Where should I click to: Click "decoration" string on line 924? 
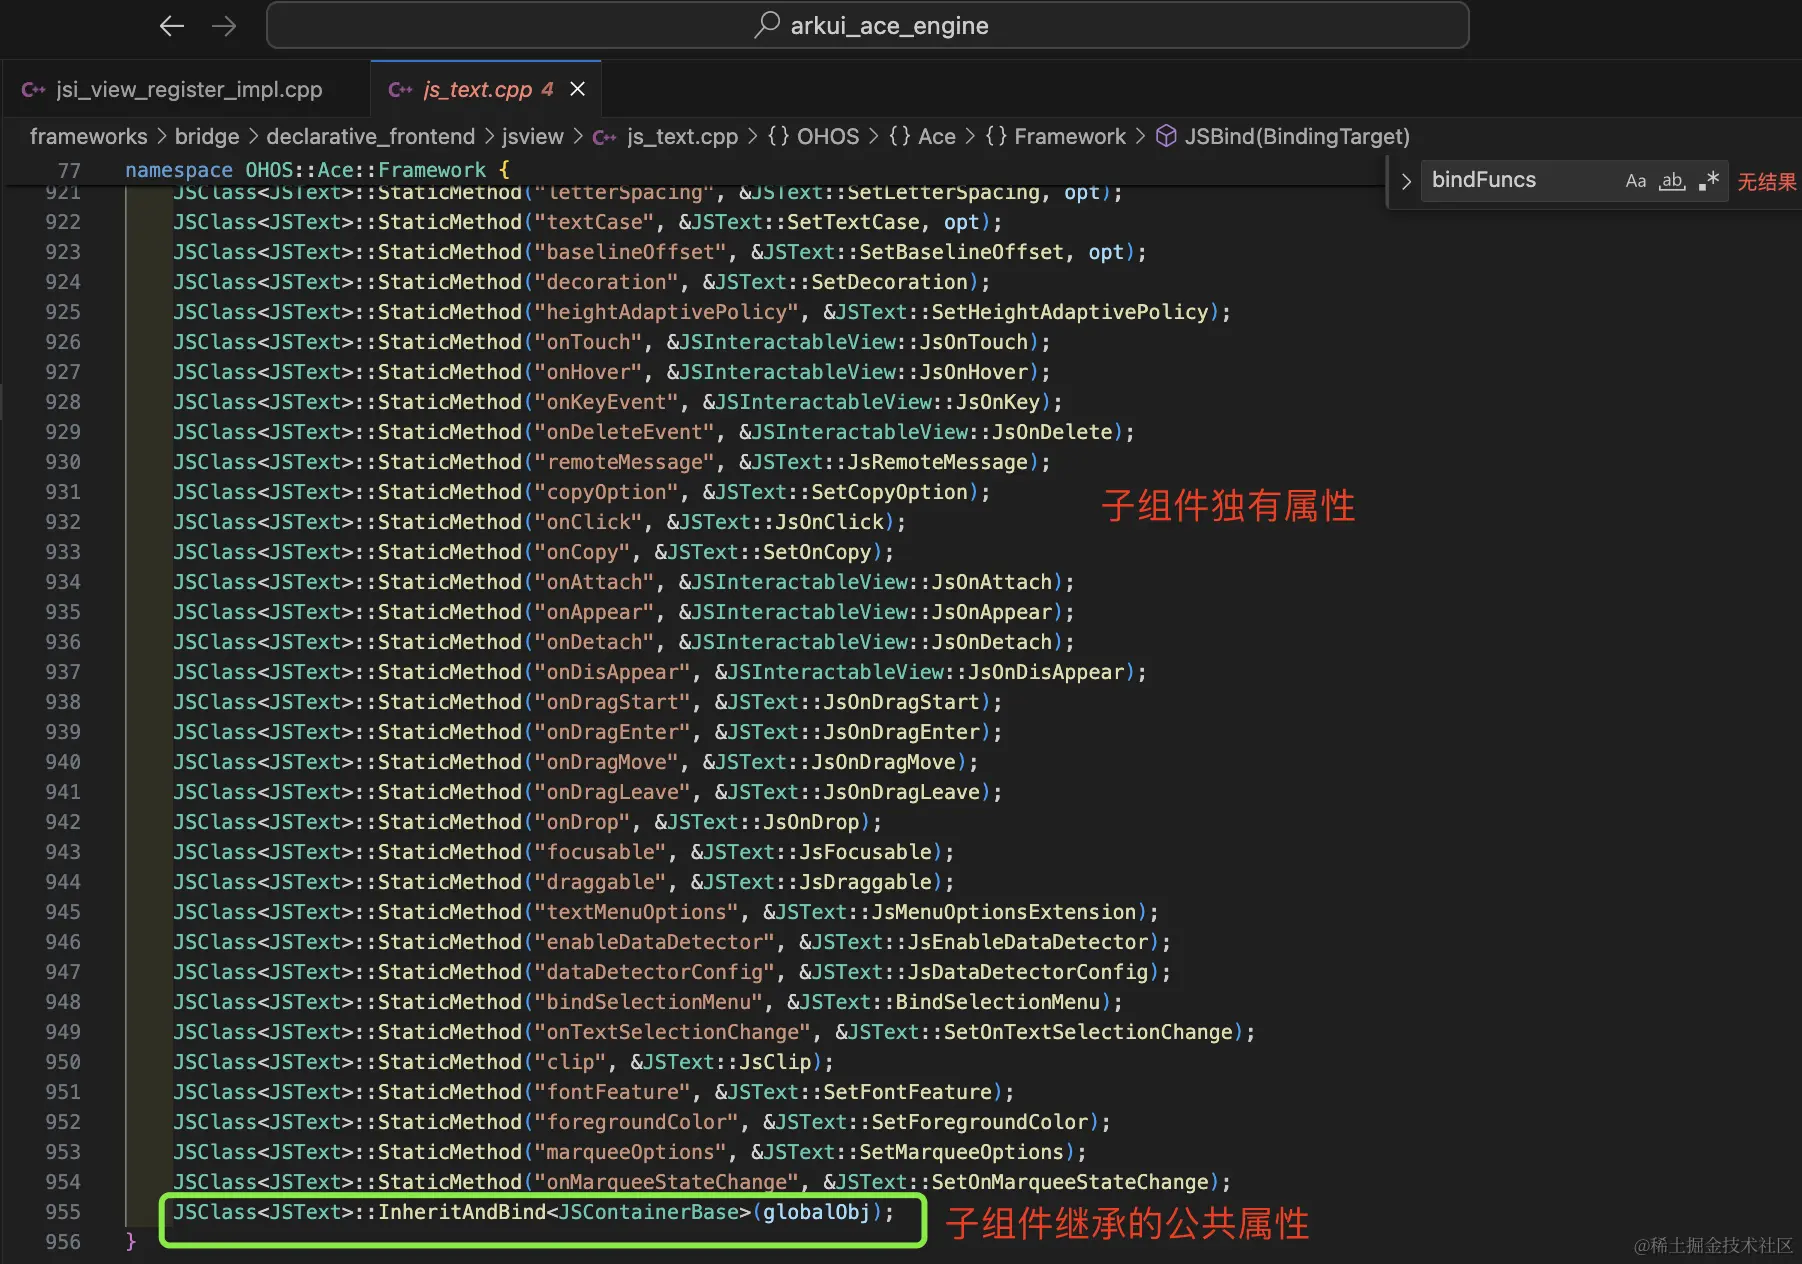tap(606, 282)
